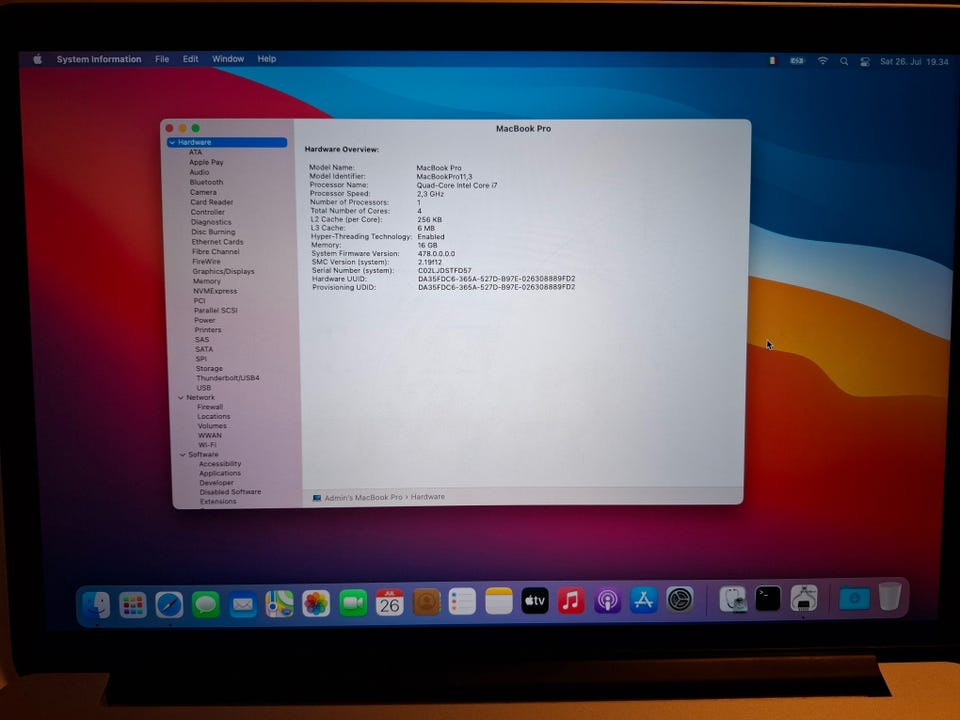960x720 pixels.
Task: Select Storage in the sidebar
Action: (209, 369)
